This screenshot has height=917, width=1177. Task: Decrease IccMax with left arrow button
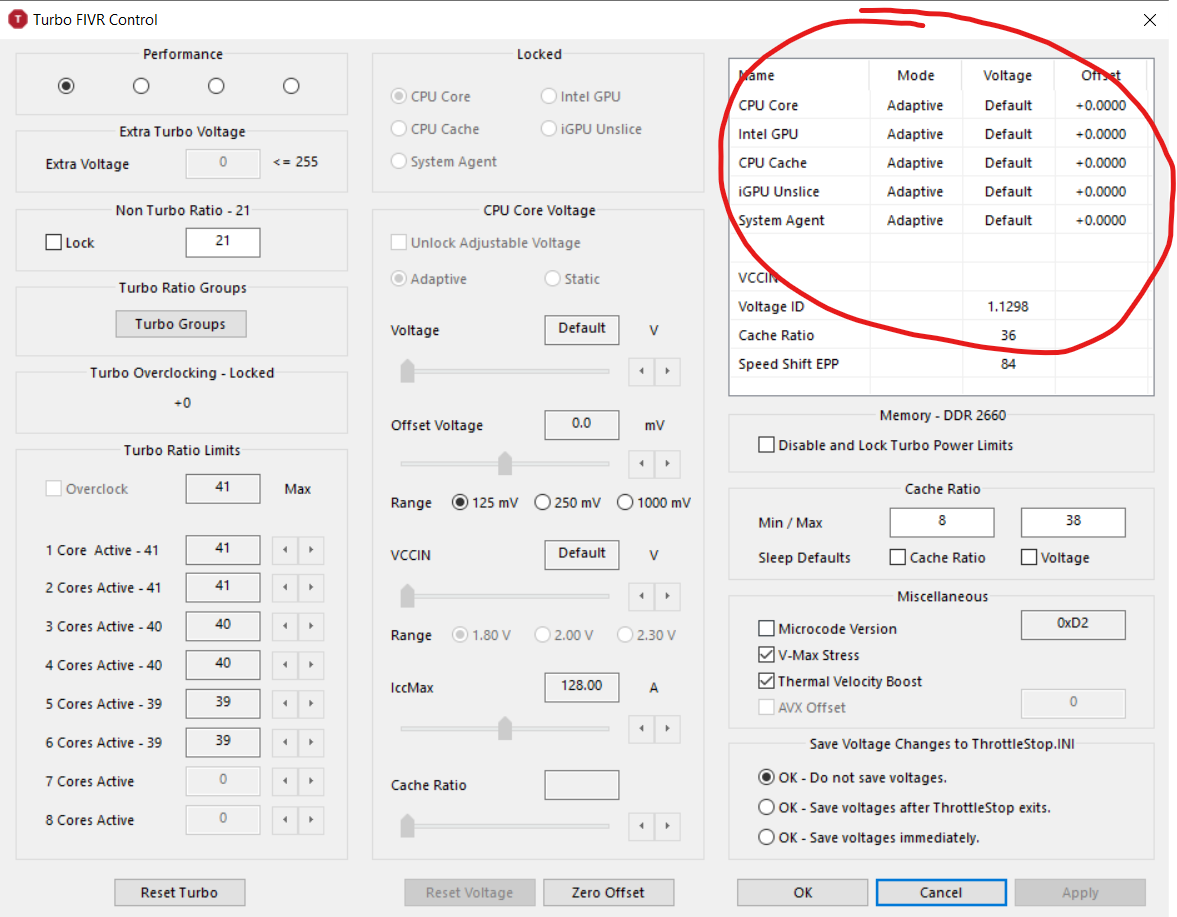point(642,729)
